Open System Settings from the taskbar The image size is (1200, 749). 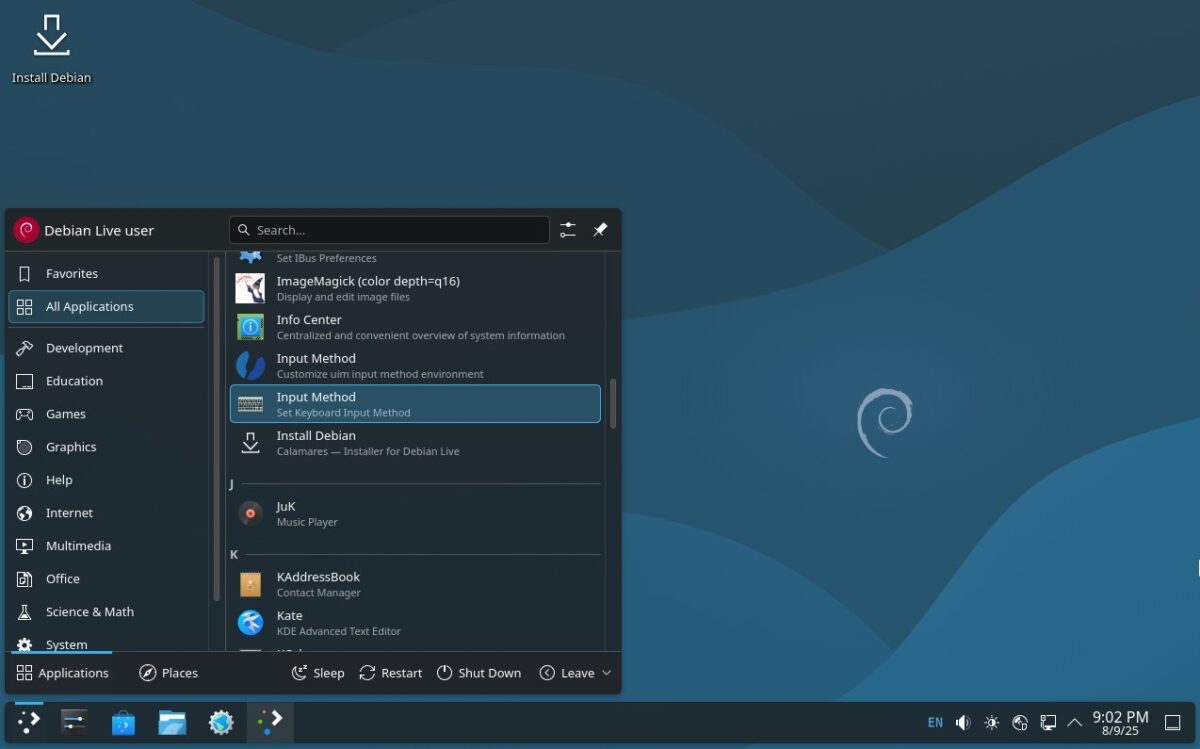(75, 722)
